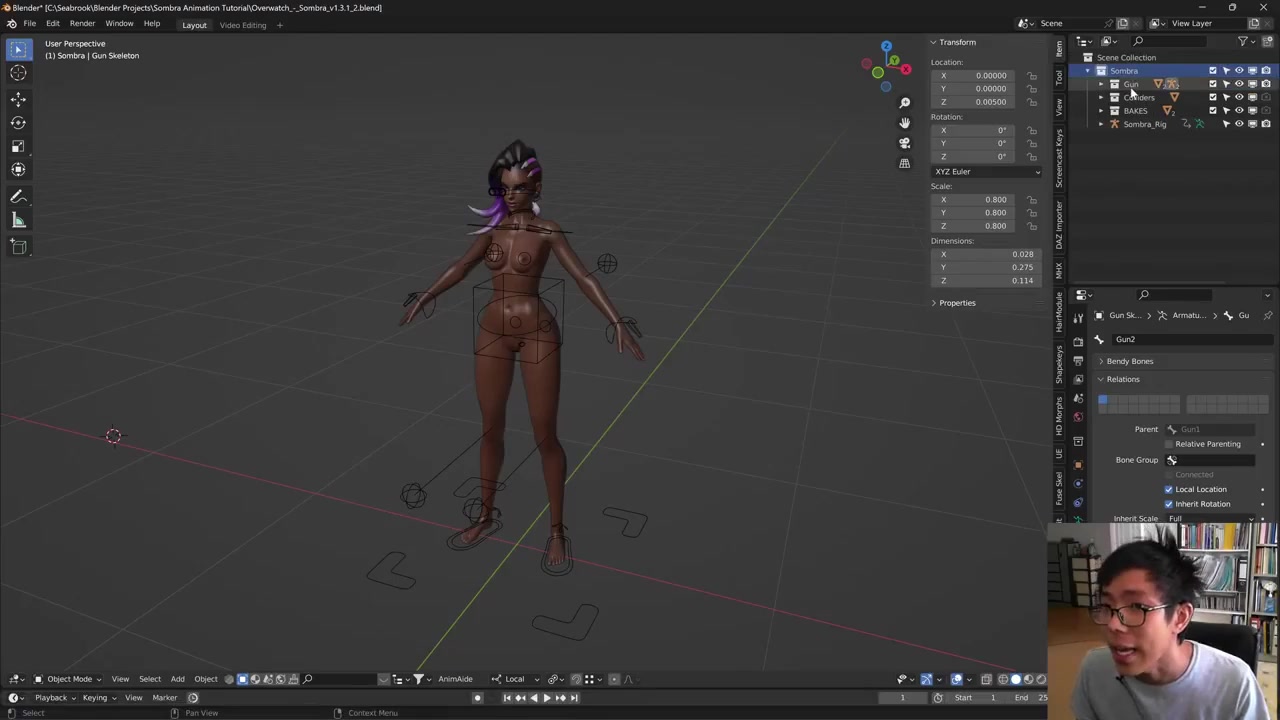Select the Rotate tool
1280x720 pixels.
coord(18,122)
